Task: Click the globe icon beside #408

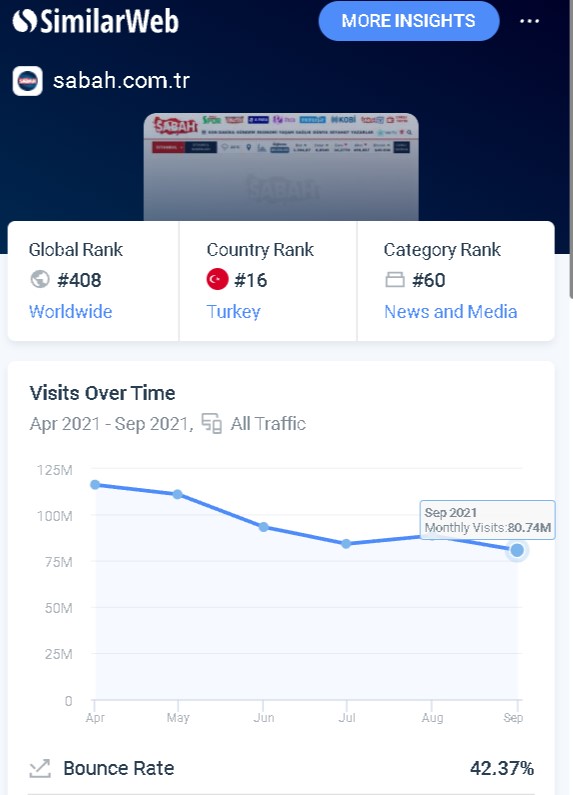Action: [x=40, y=279]
